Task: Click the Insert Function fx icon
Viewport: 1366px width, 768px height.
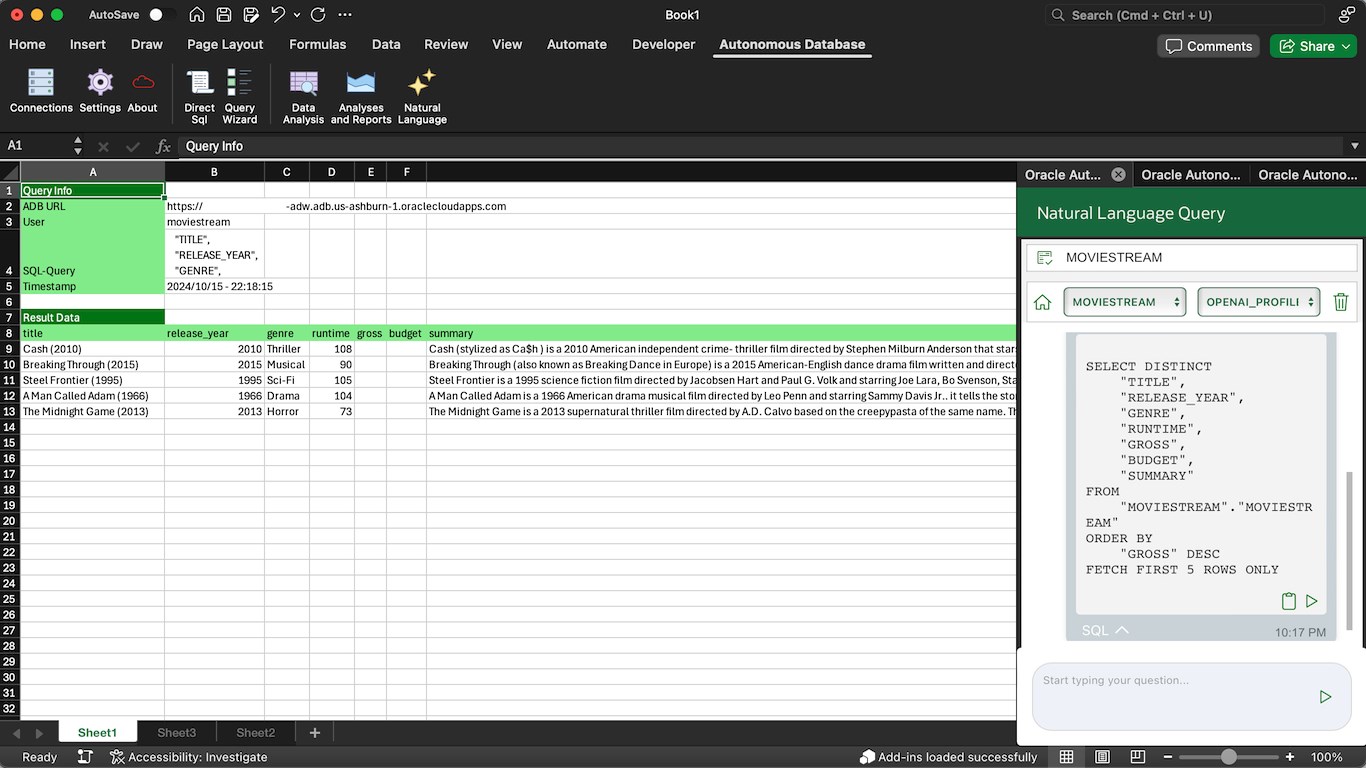Action: [163, 146]
